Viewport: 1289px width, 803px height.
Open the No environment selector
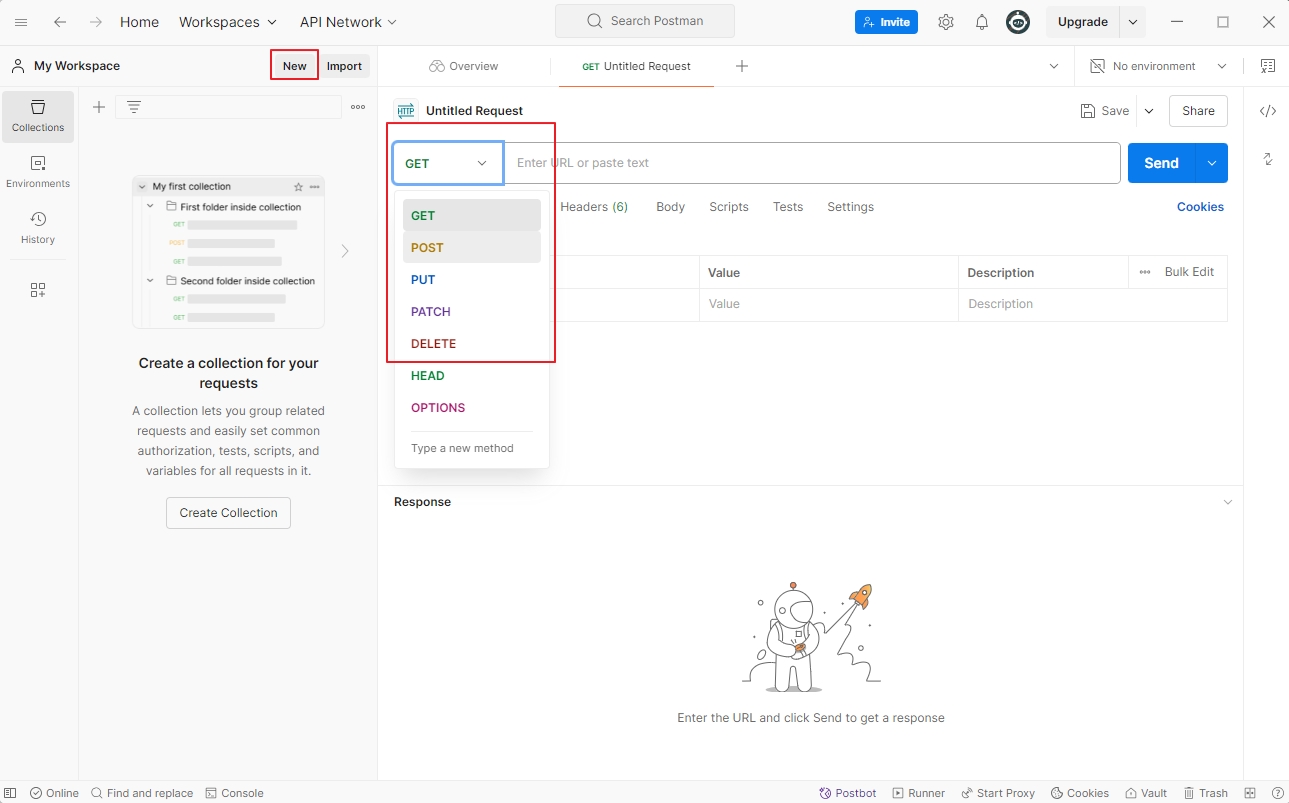pos(1158,66)
